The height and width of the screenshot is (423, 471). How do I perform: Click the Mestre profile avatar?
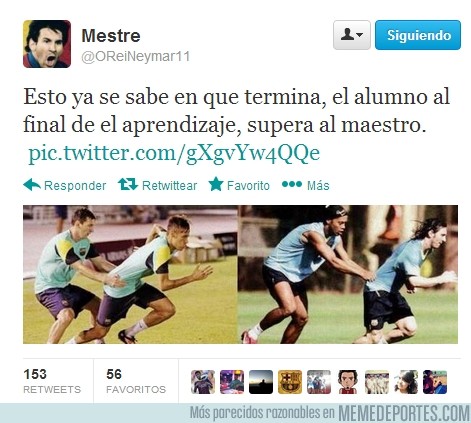47,44
